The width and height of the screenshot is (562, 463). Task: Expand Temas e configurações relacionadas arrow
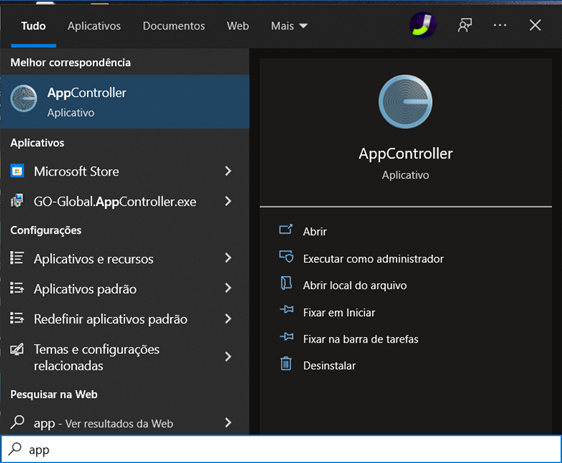[228, 357]
